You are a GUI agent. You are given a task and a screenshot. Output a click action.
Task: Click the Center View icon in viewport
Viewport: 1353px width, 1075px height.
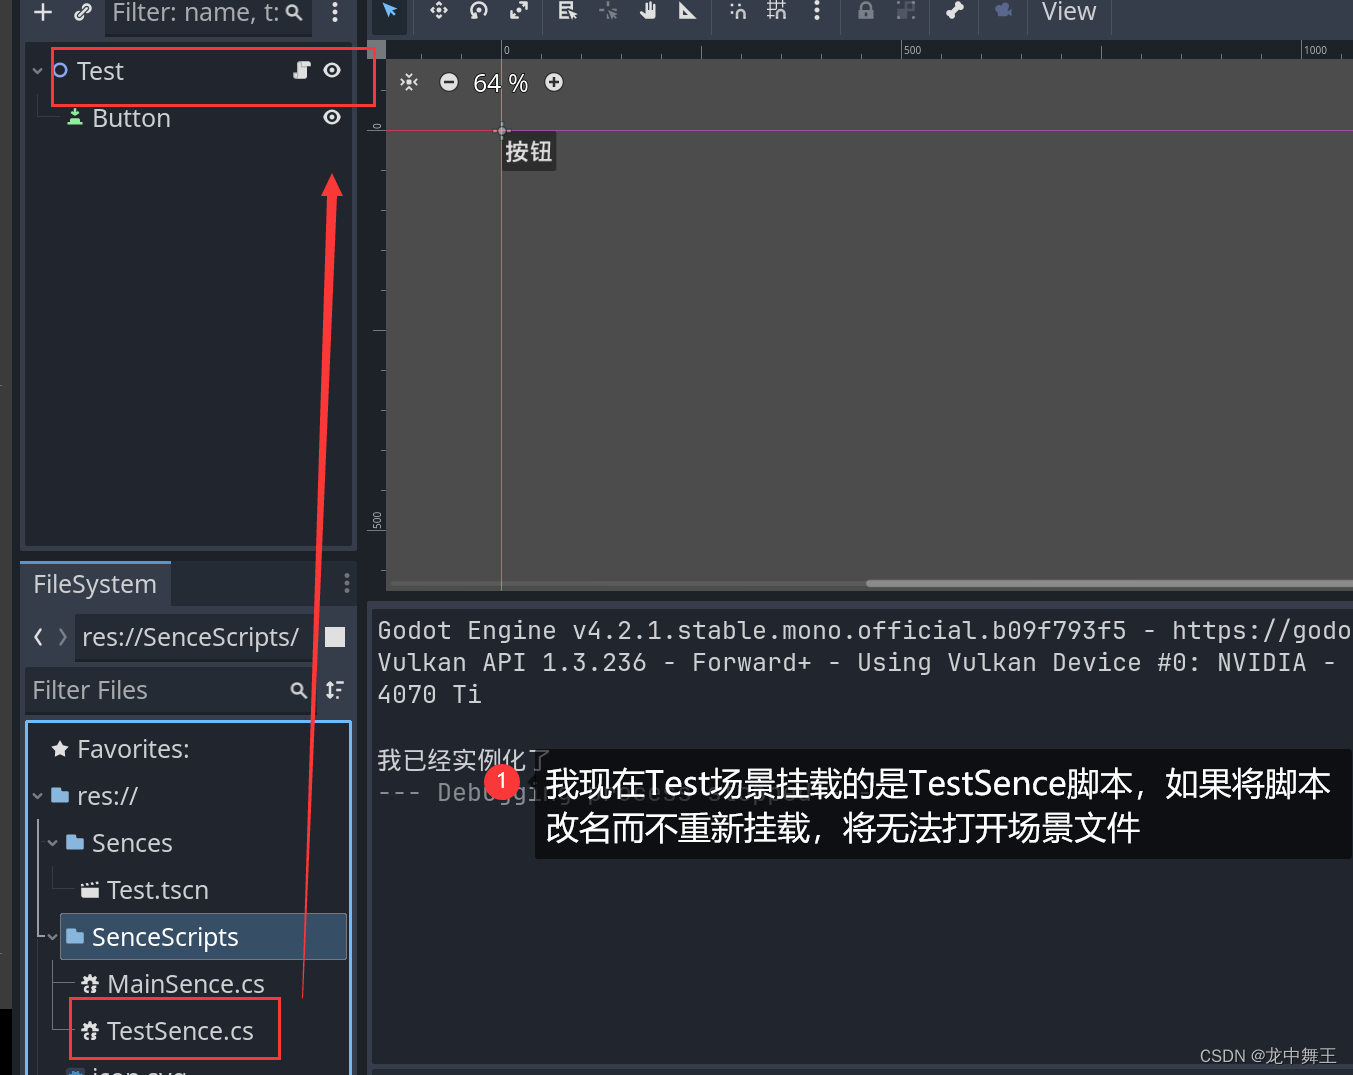click(409, 82)
